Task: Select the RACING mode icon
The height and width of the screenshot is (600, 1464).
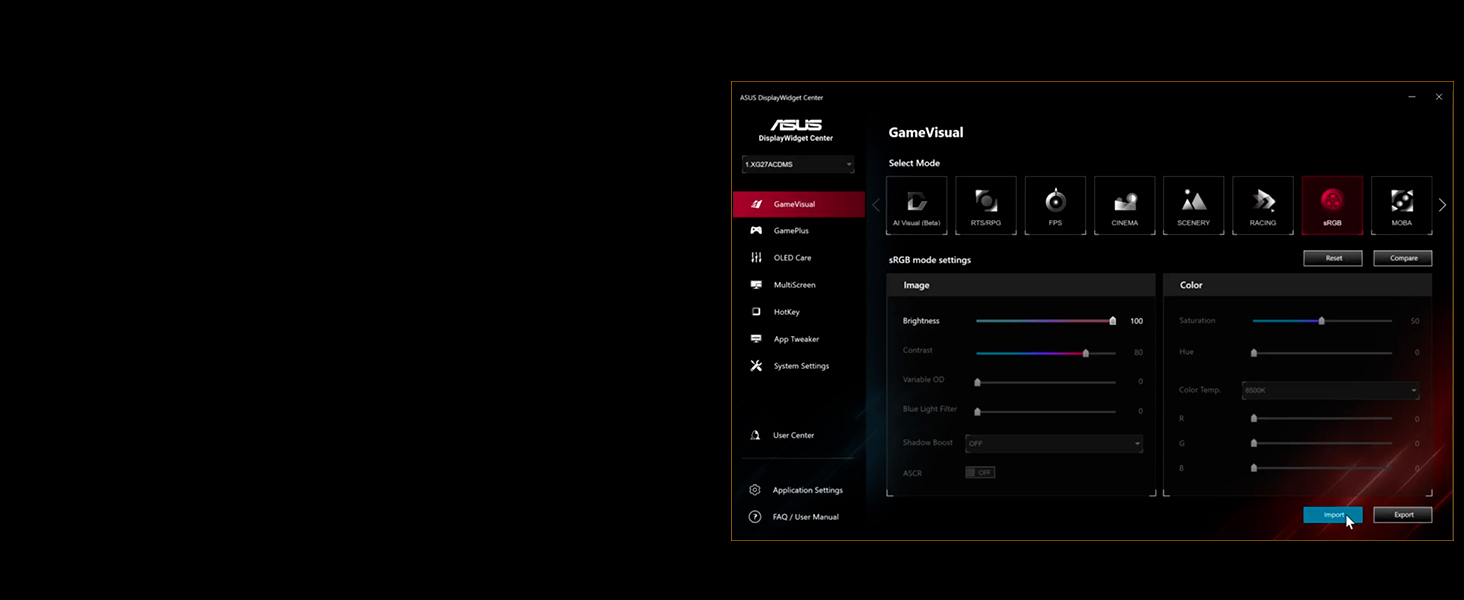Action: (x=1262, y=205)
